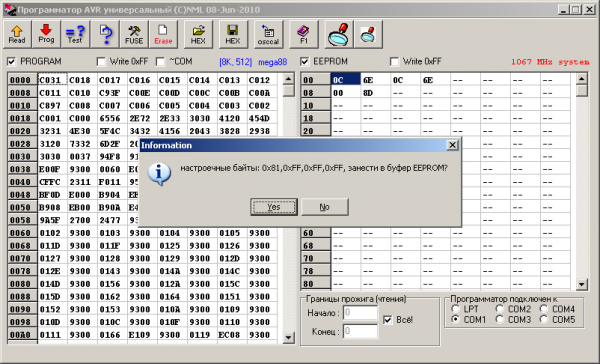Click the large magnifier stamp icon

tap(339, 34)
